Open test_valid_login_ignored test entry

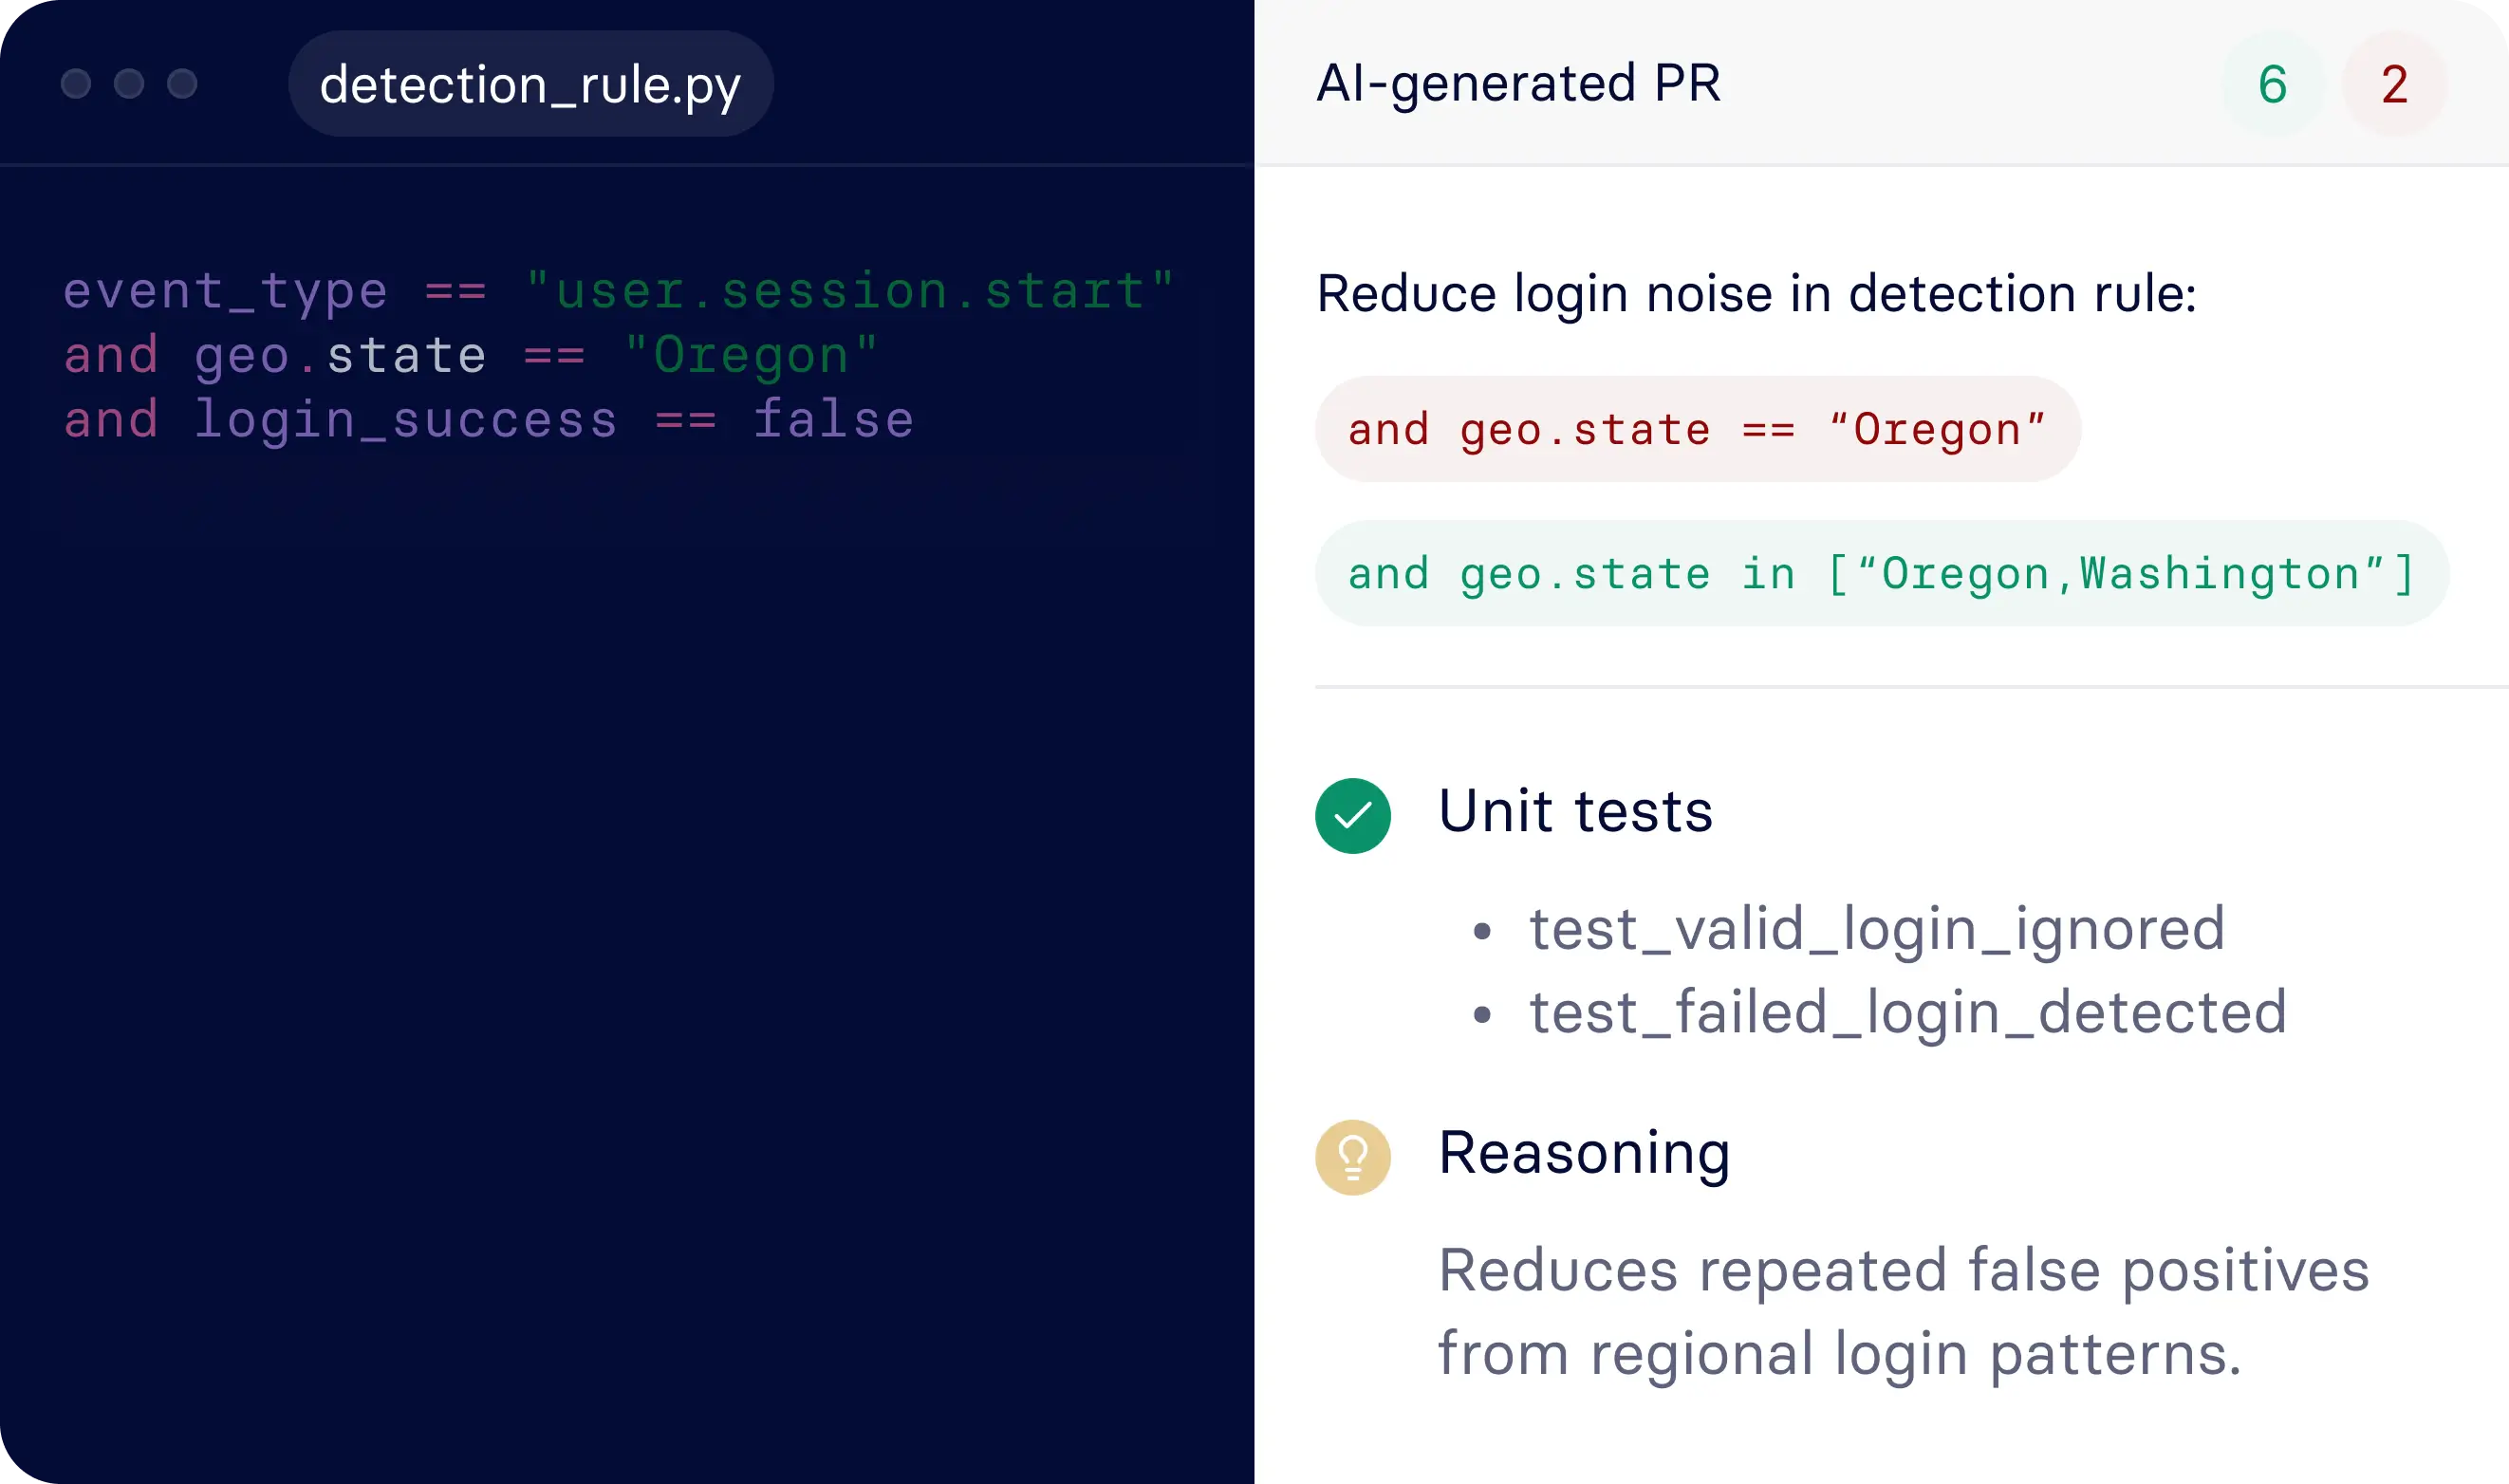(x=1876, y=929)
